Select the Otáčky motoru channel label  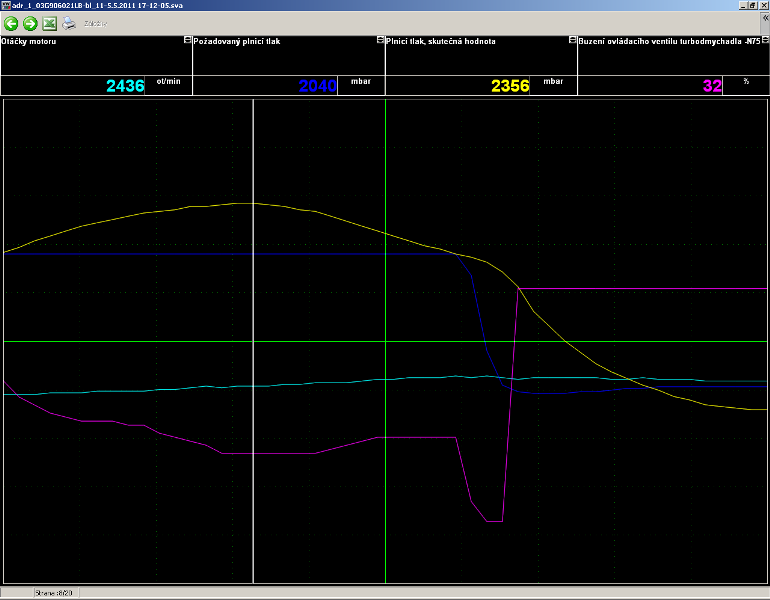(x=28, y=41)
